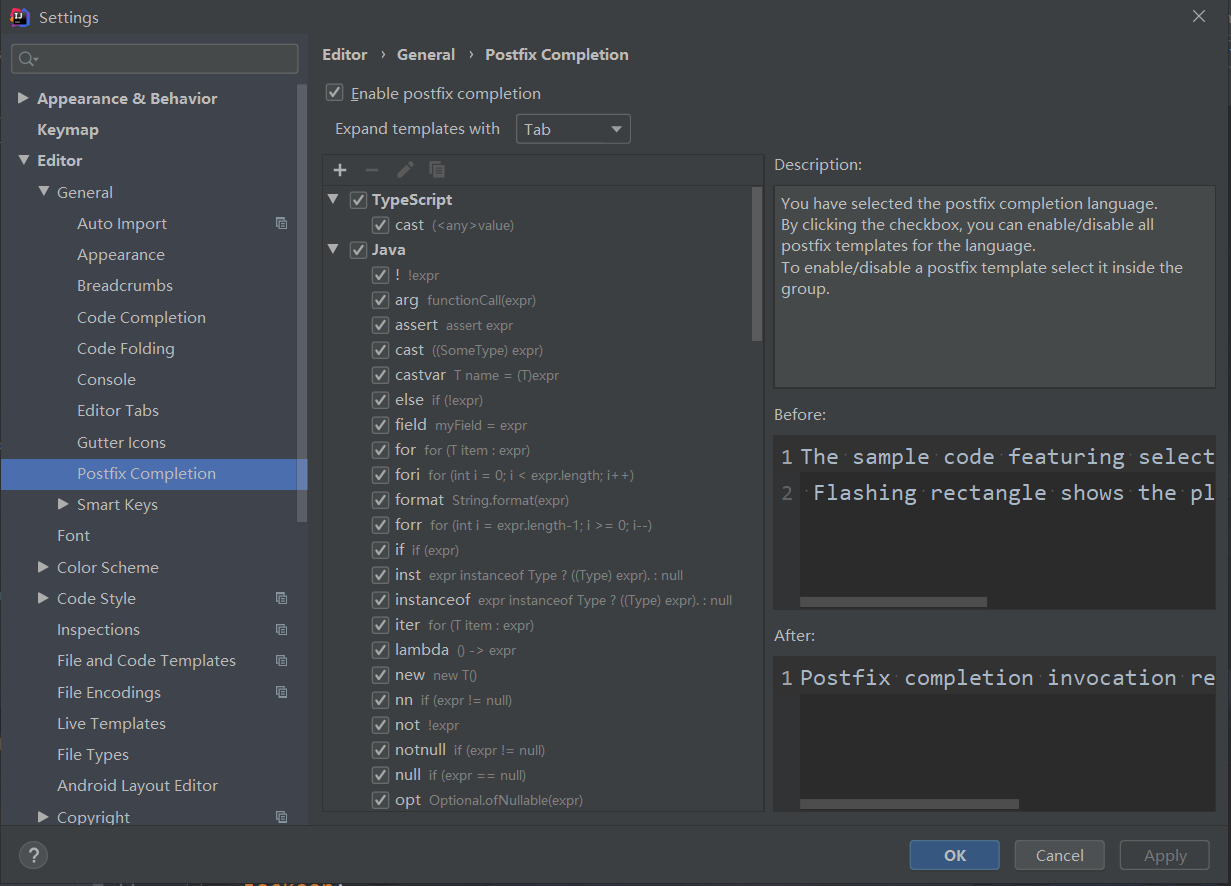This screenshot has width=1231, height=886.
Task: Open the Auto Import settings page
Action: (x=122, y=224)
